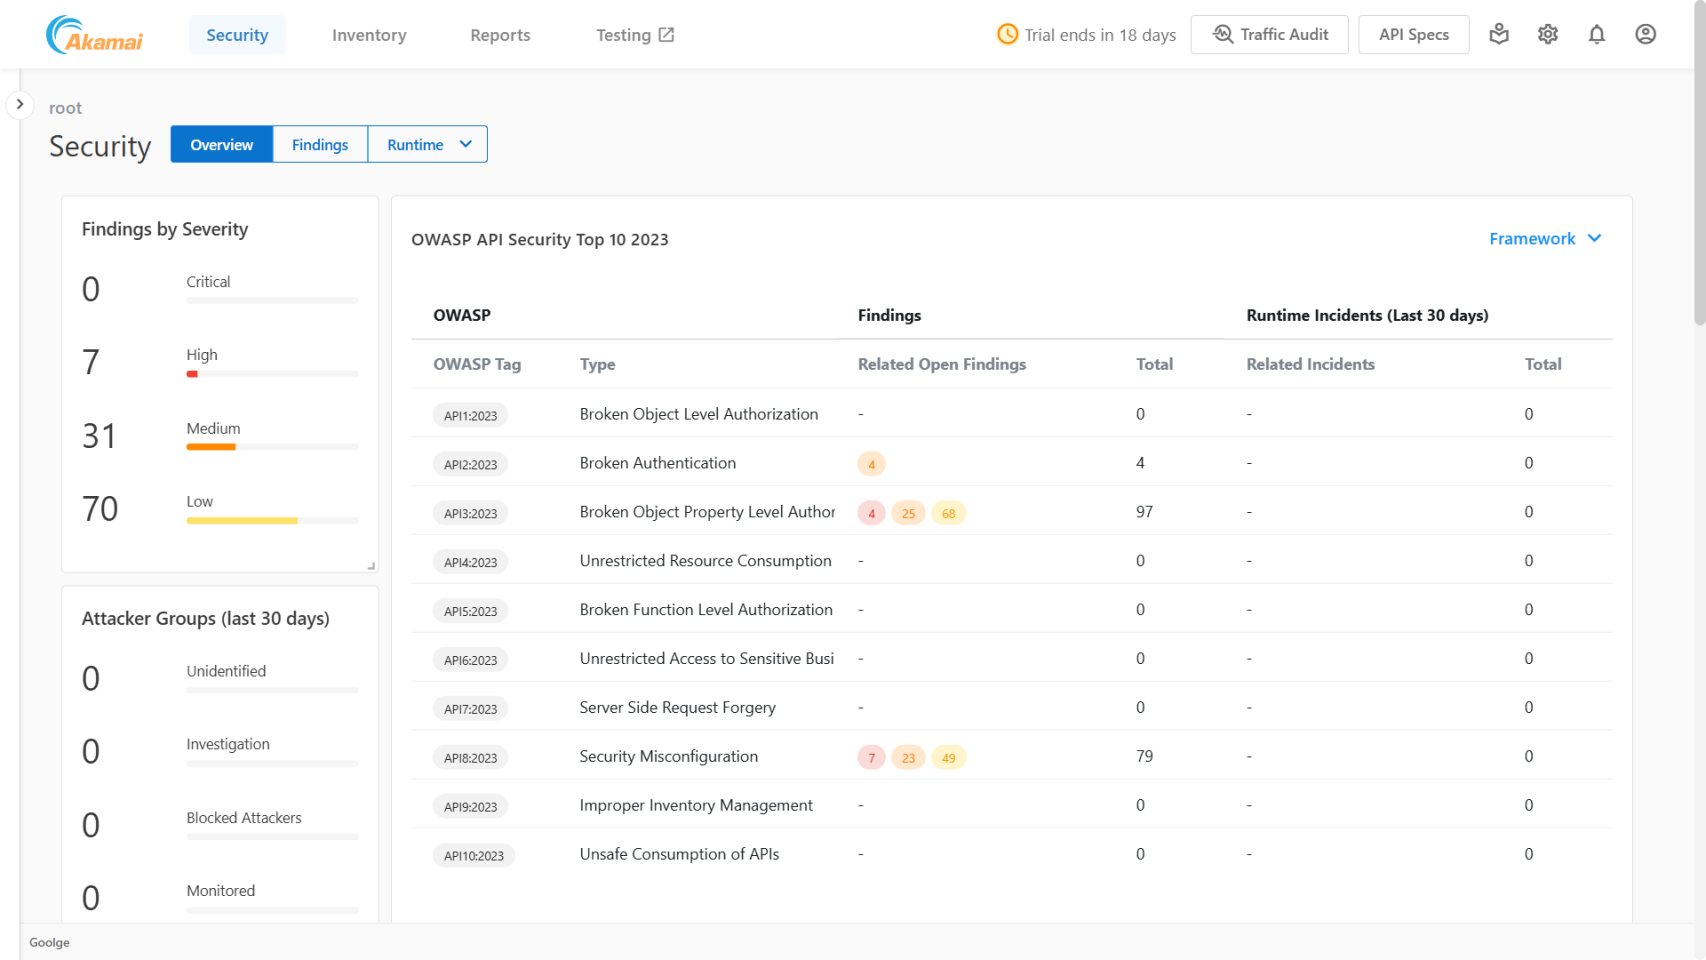Click the Traffic Audit button

tap(1269, 35)
